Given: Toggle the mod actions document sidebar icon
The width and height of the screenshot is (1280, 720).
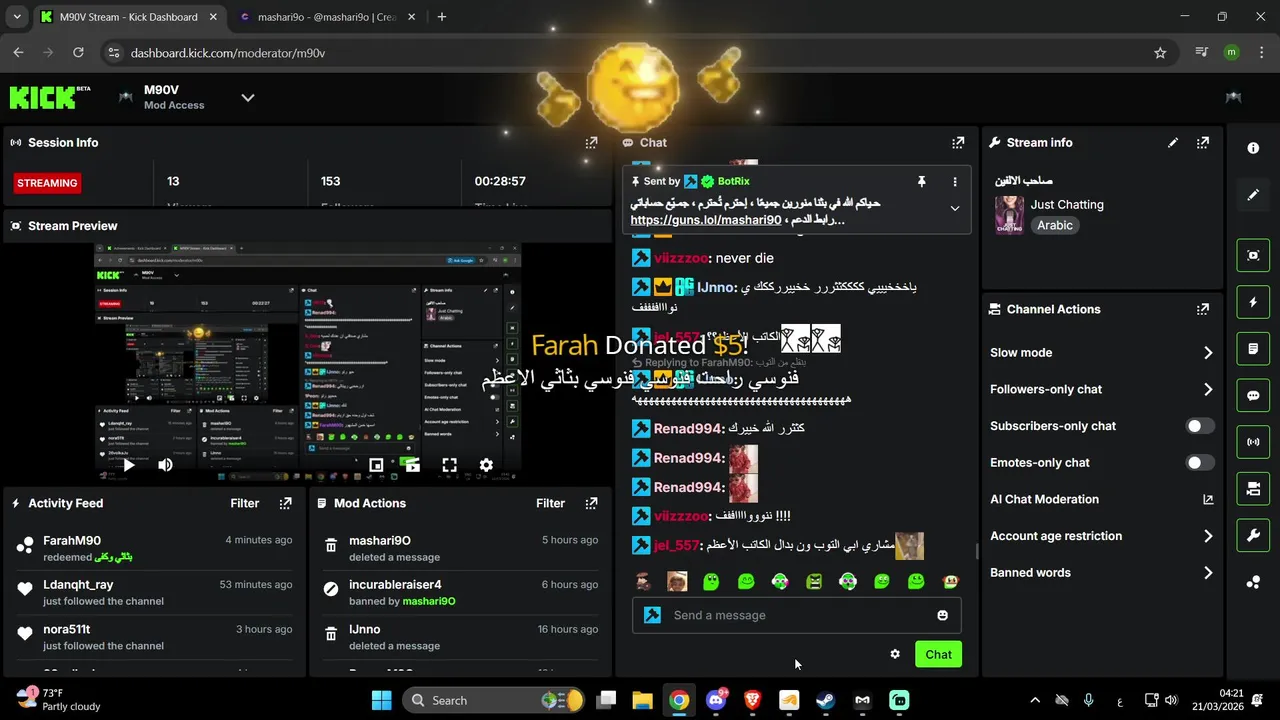Looking at the screenshot, I should pyautogui.click(x=1253, y=349).
